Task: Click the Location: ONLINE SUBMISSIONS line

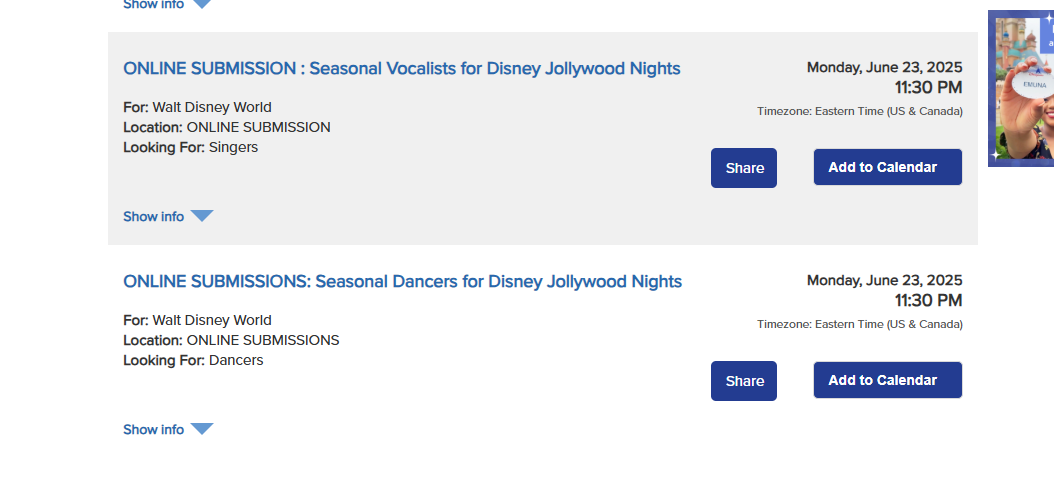Action: [x=231, y=340]
